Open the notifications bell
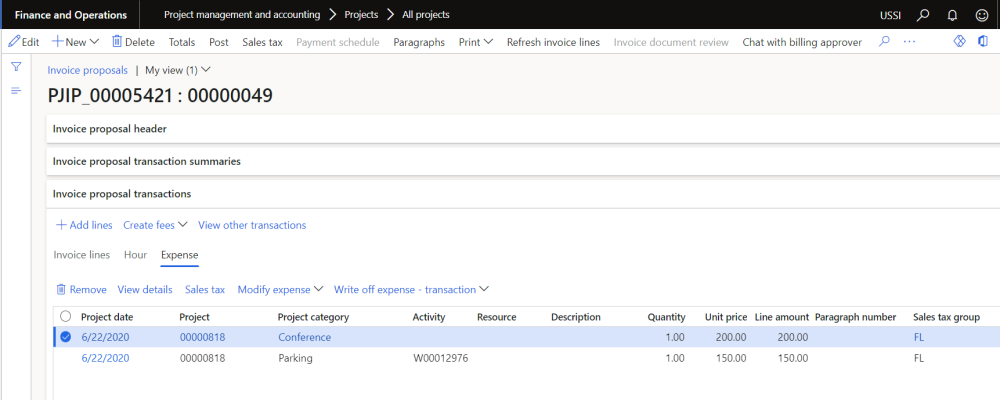 click(952, 15)
